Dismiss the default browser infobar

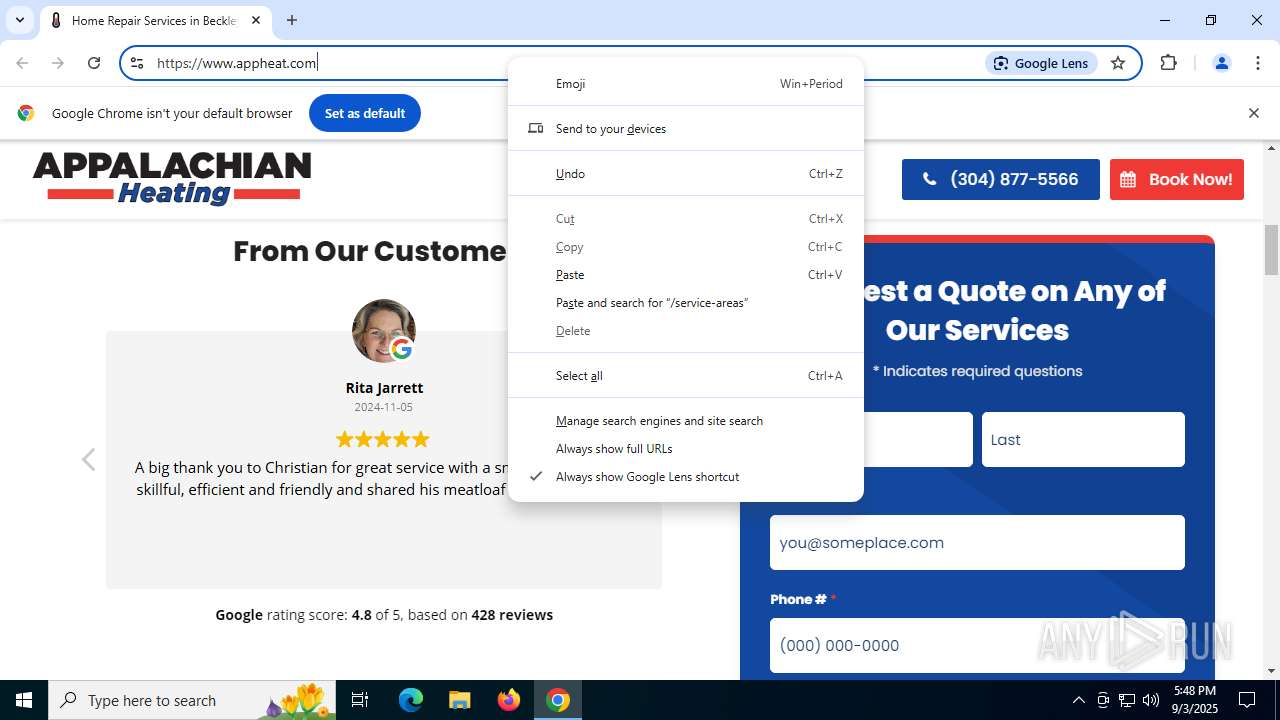click(1253, 113)
